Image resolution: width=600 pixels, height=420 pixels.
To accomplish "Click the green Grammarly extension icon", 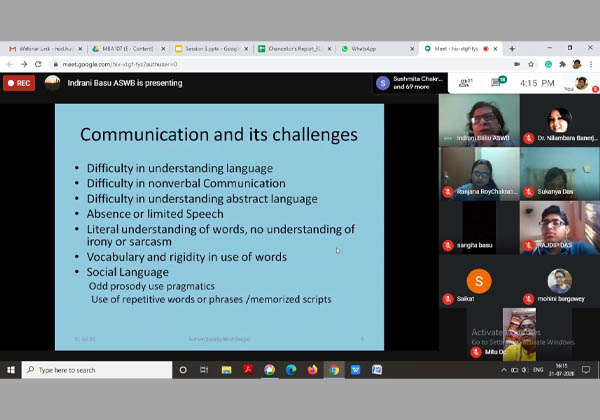I will [x=548, y=64].
